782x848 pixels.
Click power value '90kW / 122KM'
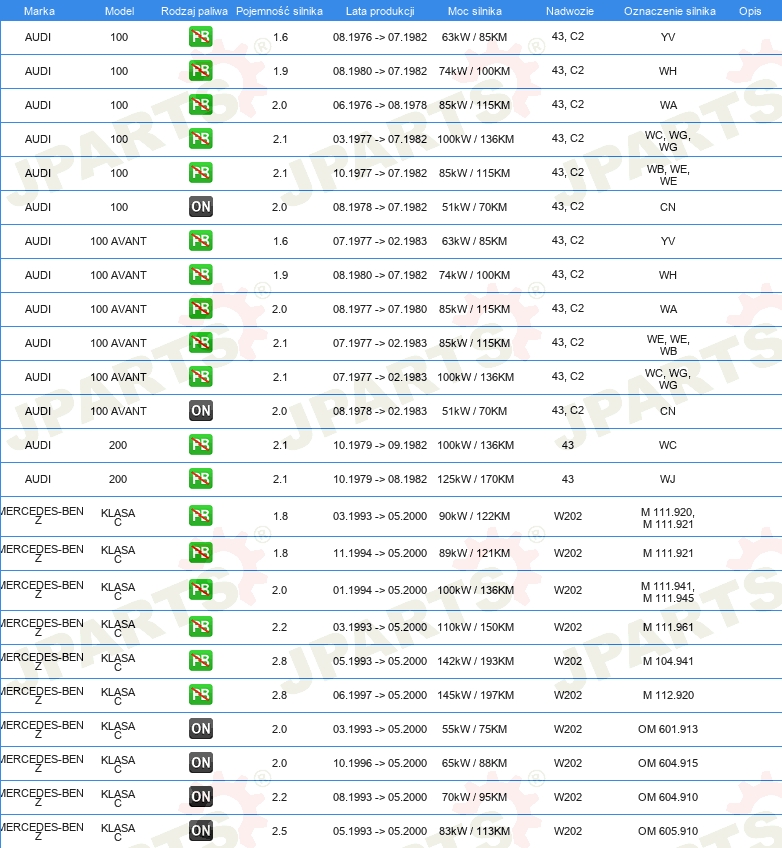click(x=474, y=516)
